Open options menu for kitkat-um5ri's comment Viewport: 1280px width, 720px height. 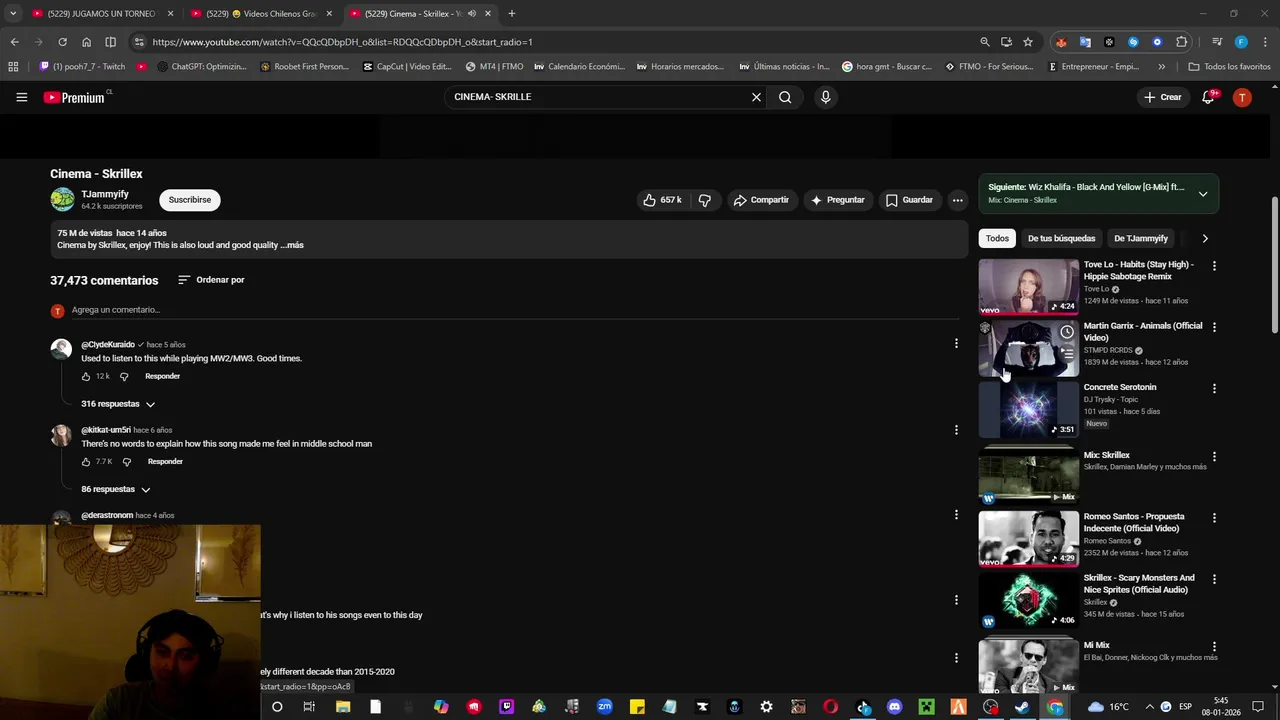point(956,429)
